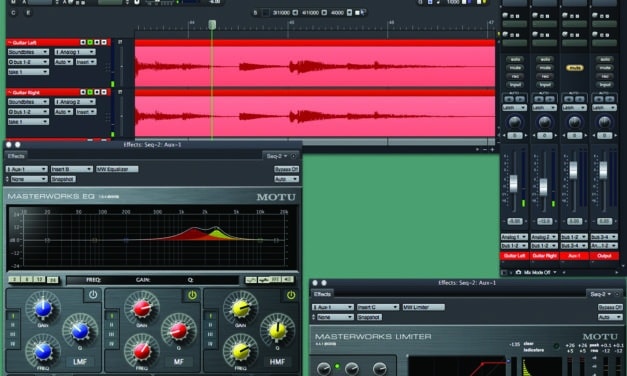
Task: Move the Aux-1 channel fader
Action: pos(573,170)
